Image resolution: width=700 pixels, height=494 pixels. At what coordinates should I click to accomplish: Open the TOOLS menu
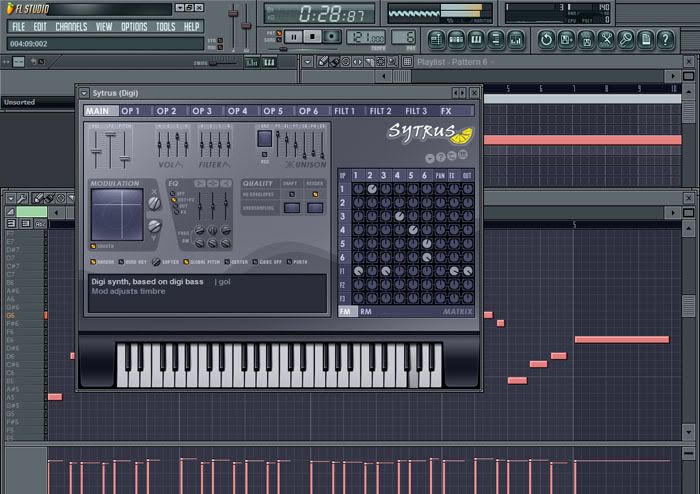[166, 27]
